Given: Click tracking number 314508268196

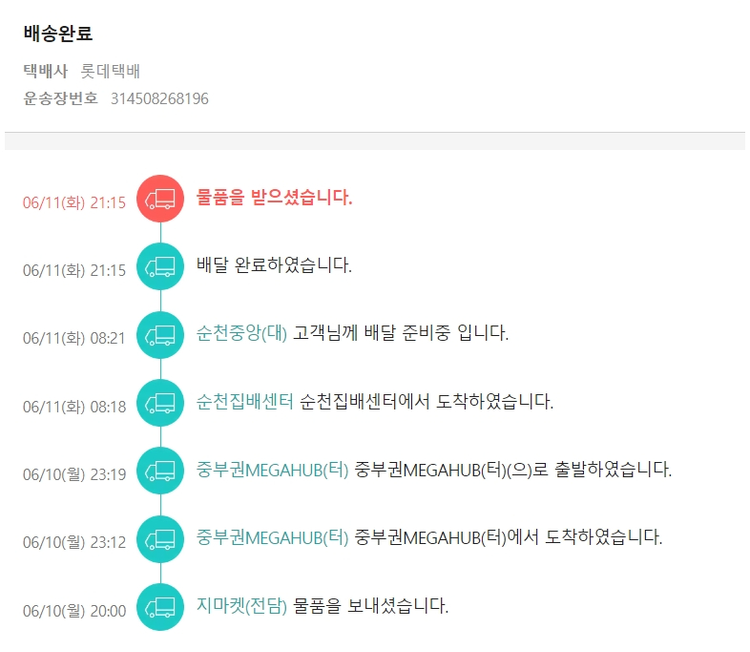Looking at the screenshot, I should [x=159, y=98].
